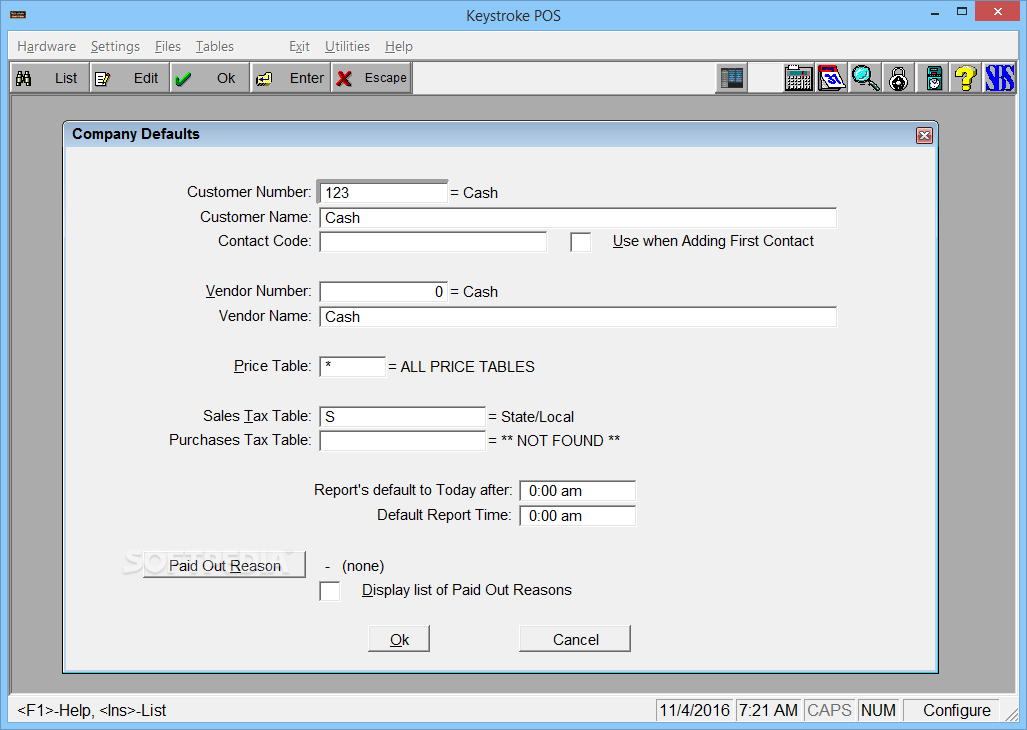Image resolution: width=1027 pixels, height=730 pixels.
Task: Open the Help menu
Action: coord(399,46)
